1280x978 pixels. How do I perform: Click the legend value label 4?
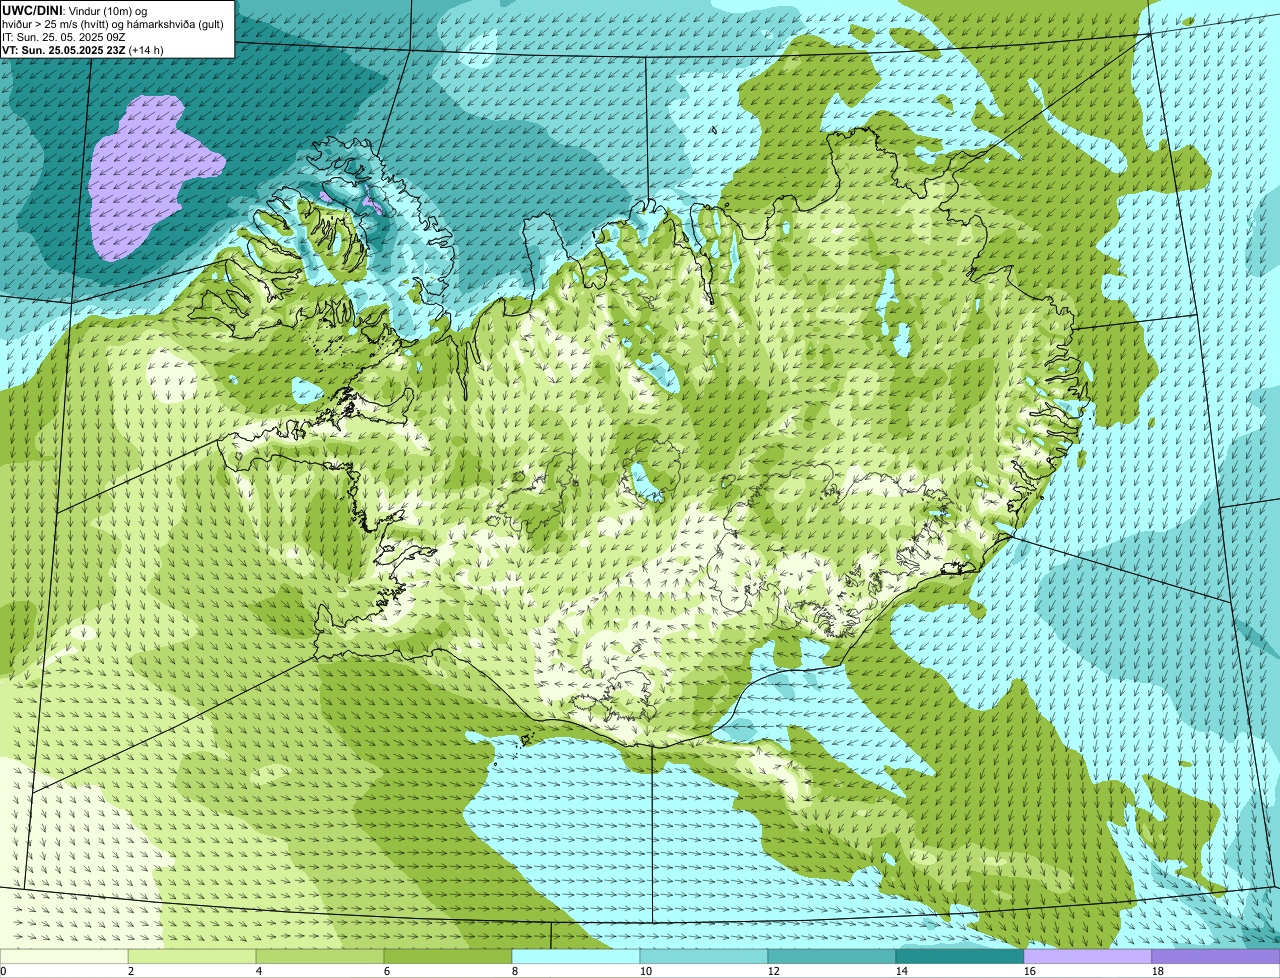click(259, 971)
